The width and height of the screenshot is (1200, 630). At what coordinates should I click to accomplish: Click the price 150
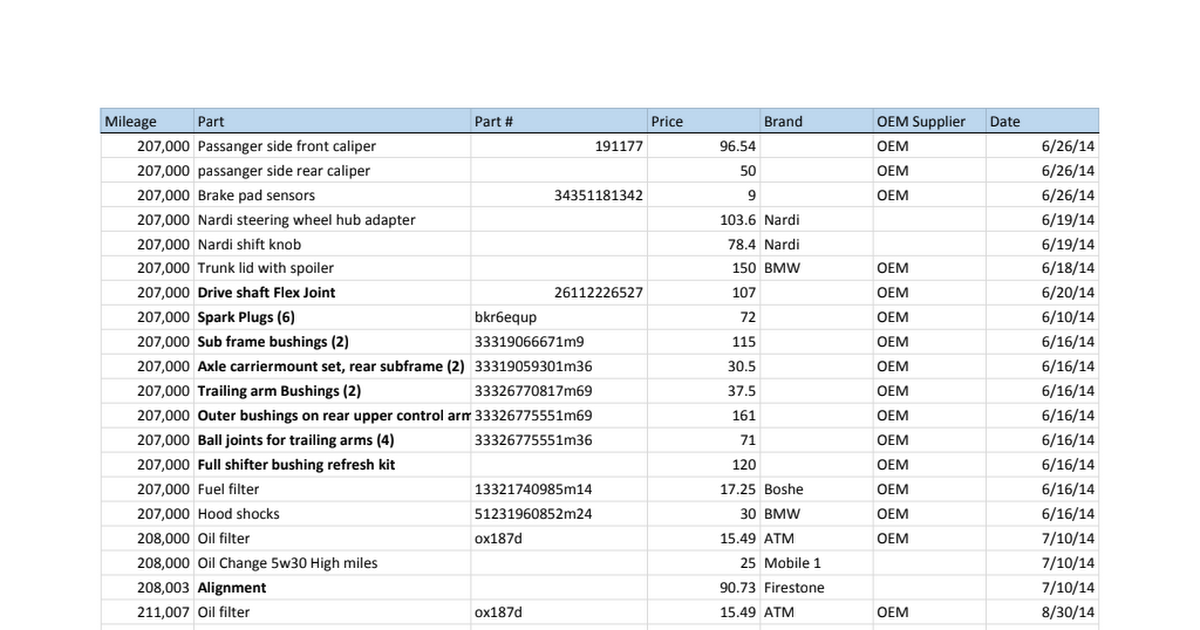pos(704,268)
